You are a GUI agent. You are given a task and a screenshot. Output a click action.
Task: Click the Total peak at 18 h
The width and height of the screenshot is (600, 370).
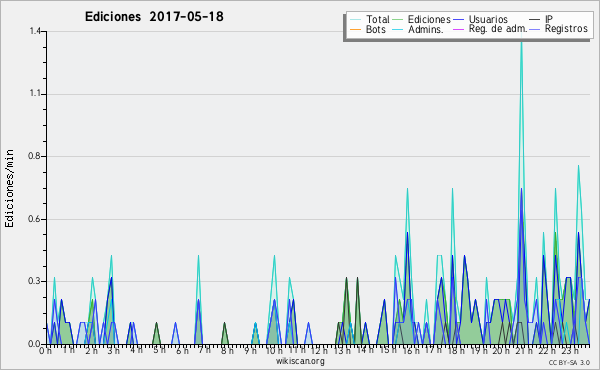[x=452, y=189]
